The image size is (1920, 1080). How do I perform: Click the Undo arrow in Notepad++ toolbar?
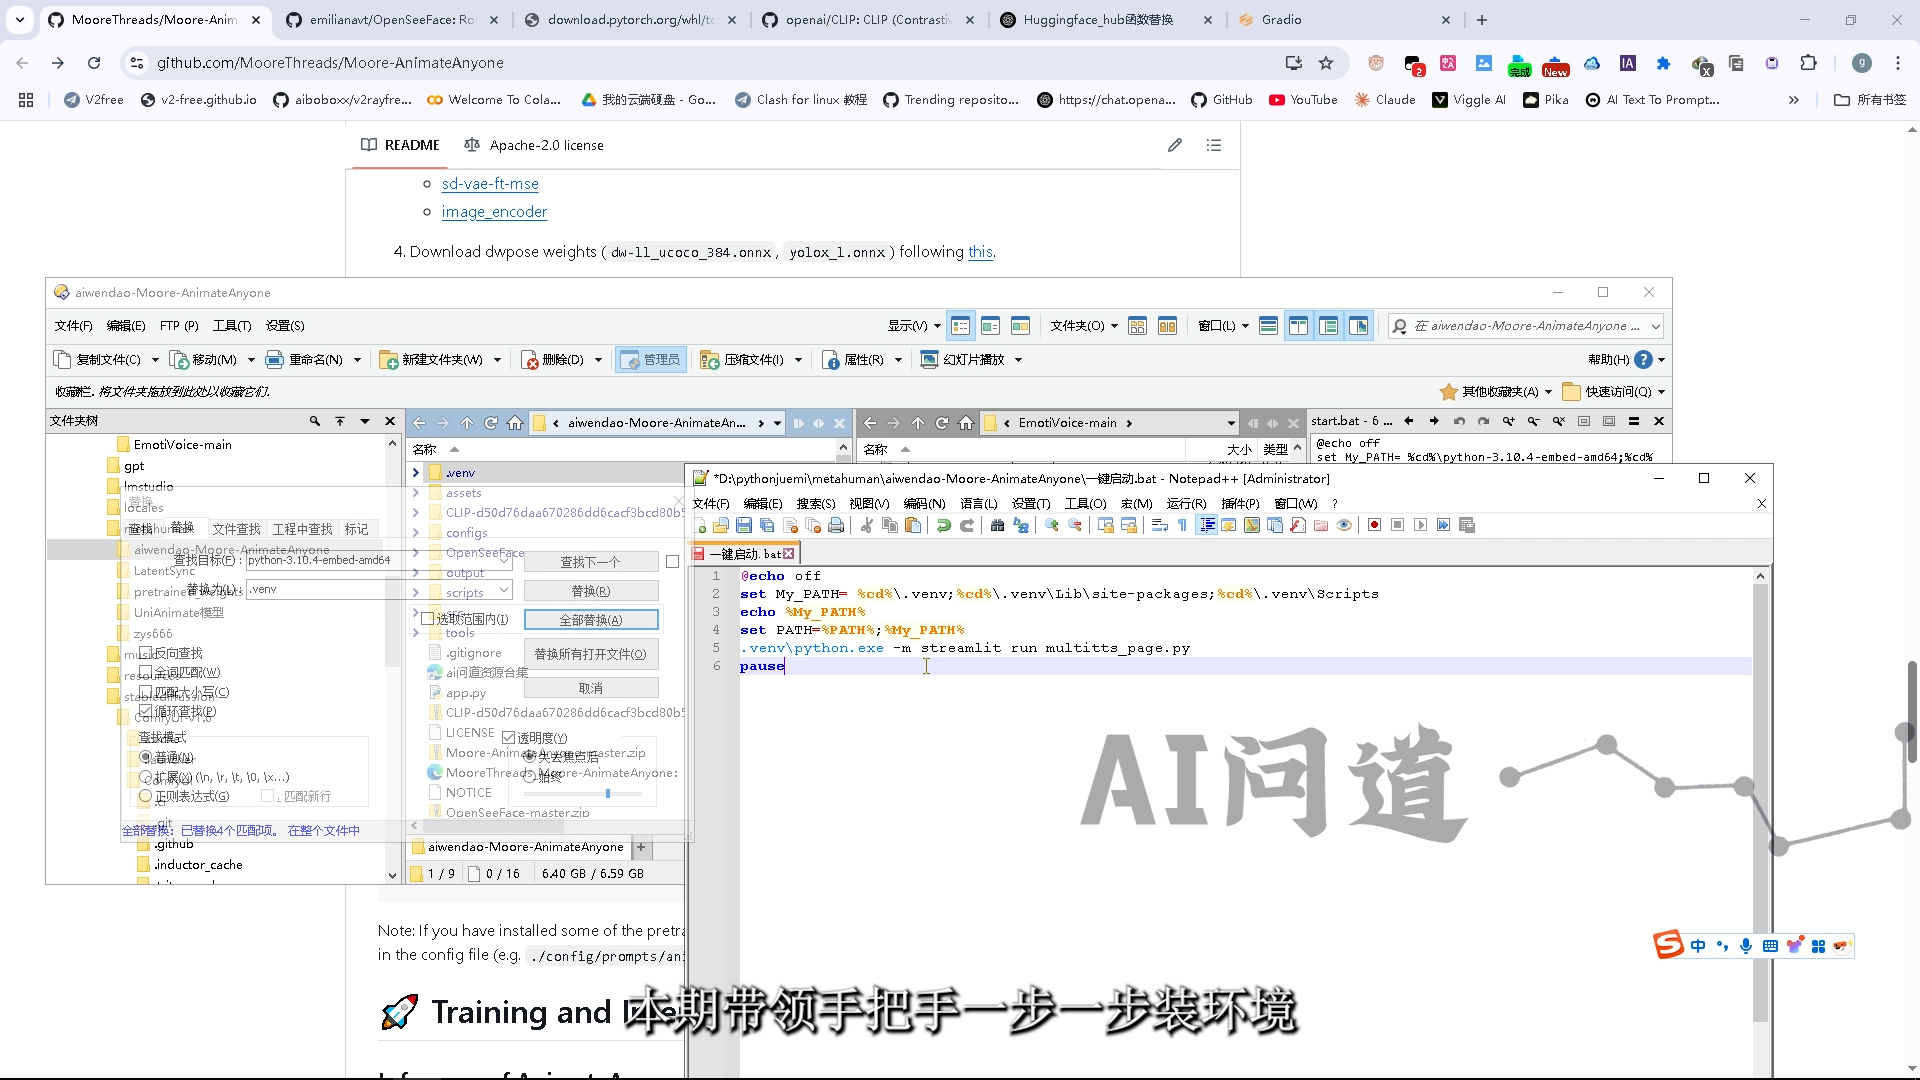click(943, 526)
